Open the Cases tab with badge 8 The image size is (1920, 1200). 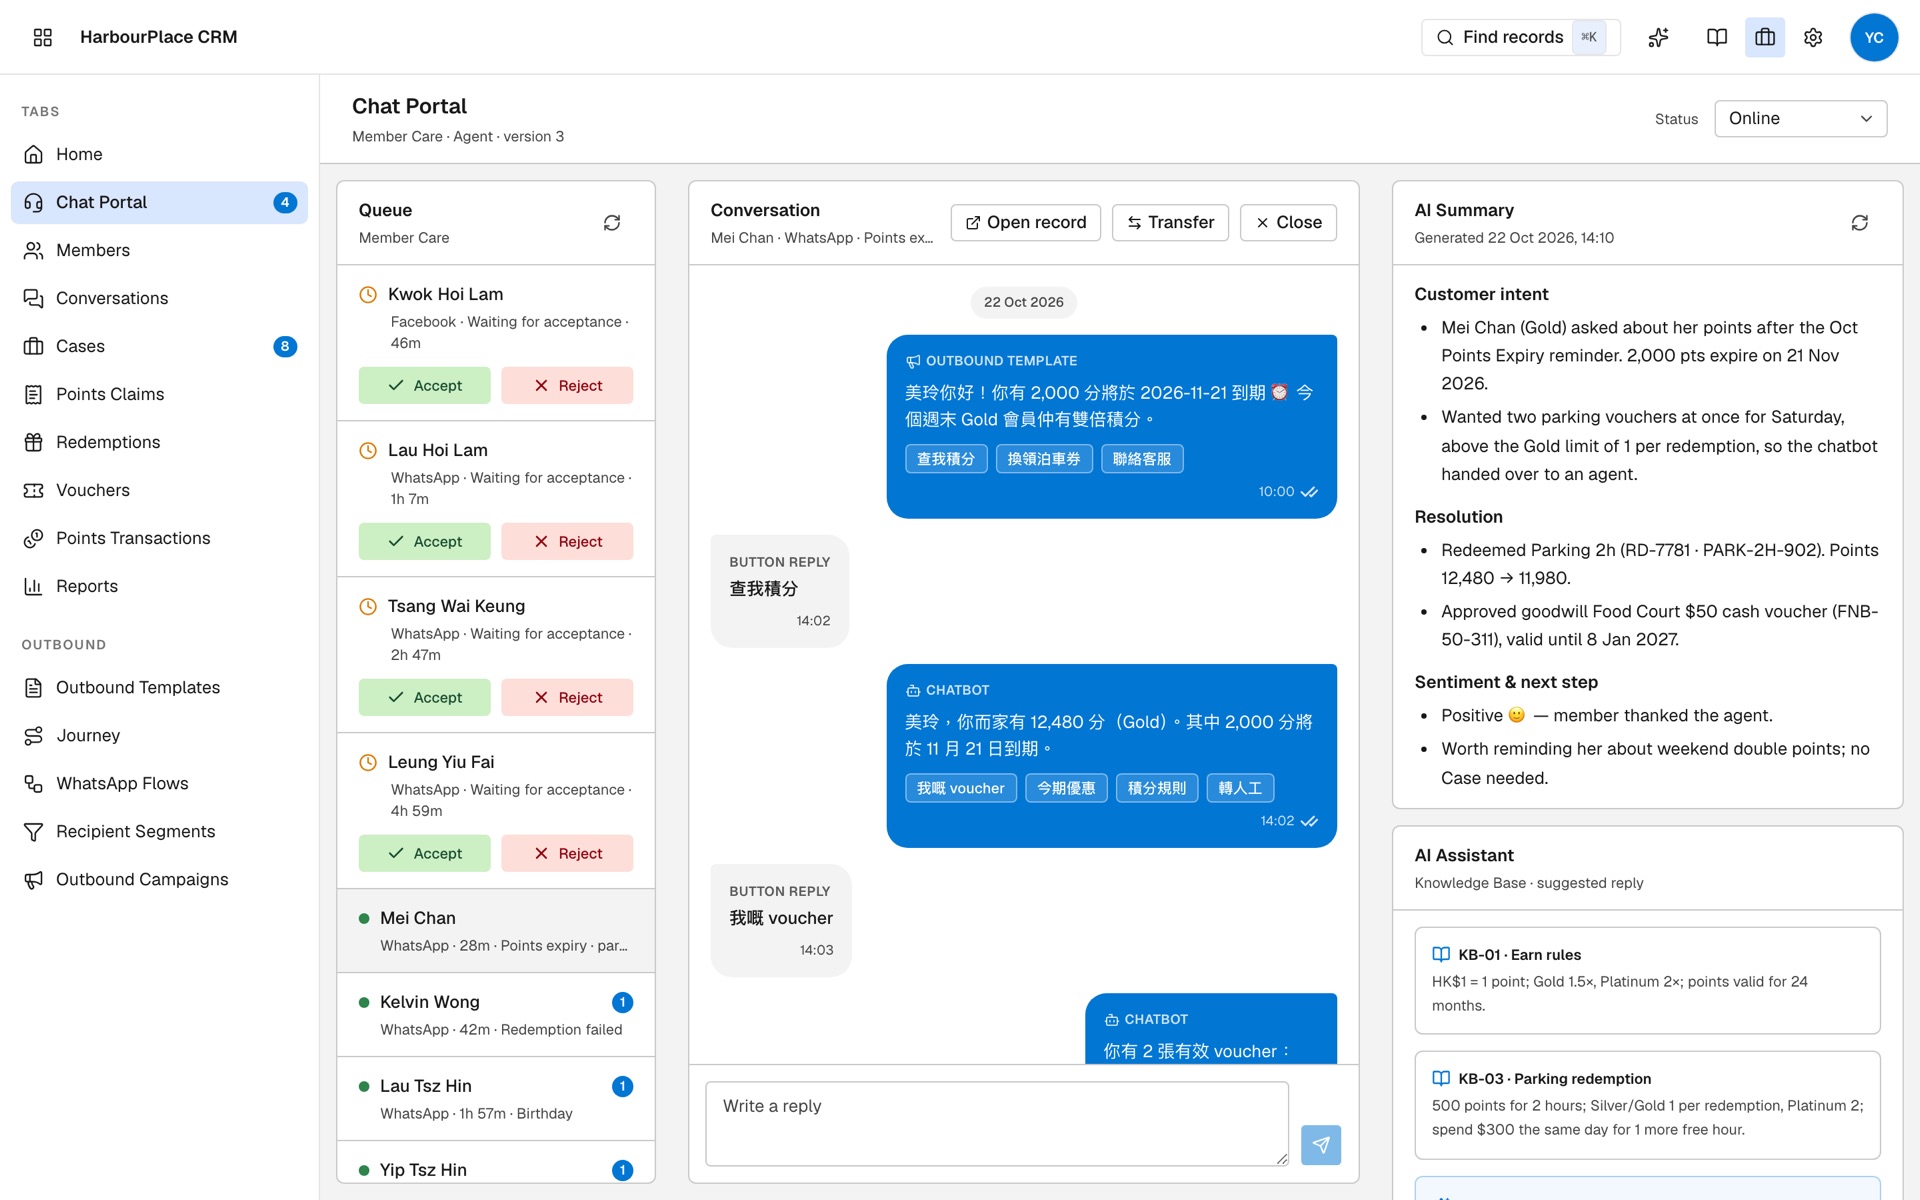pyautogui.click(x=159, y=346)
